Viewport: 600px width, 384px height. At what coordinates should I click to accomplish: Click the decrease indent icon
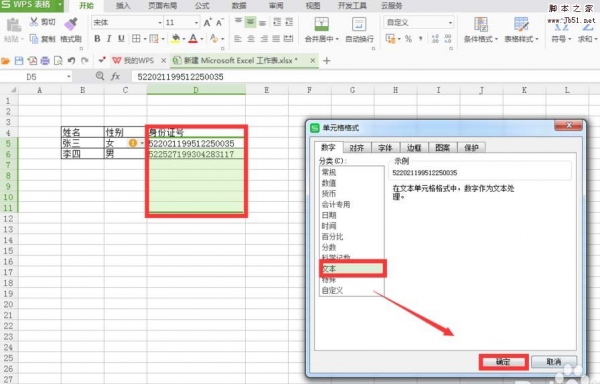pos(277,22)
